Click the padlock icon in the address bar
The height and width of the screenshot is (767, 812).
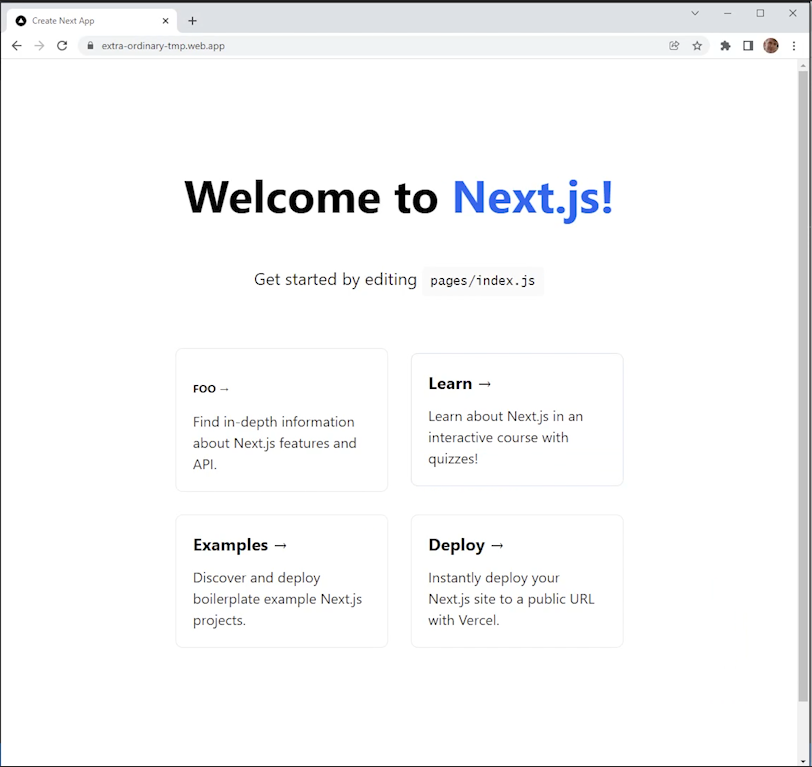click(89, 45)
